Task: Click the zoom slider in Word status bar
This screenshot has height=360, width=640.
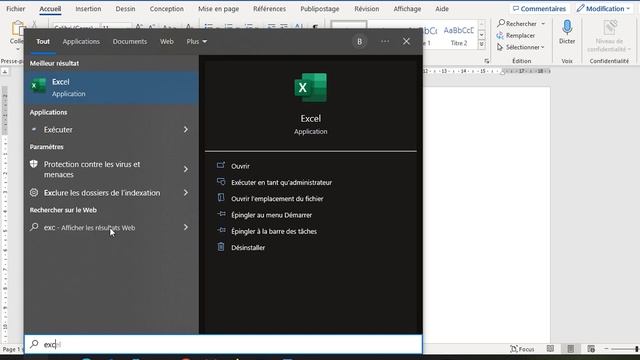Action: [x=624, y=349]
